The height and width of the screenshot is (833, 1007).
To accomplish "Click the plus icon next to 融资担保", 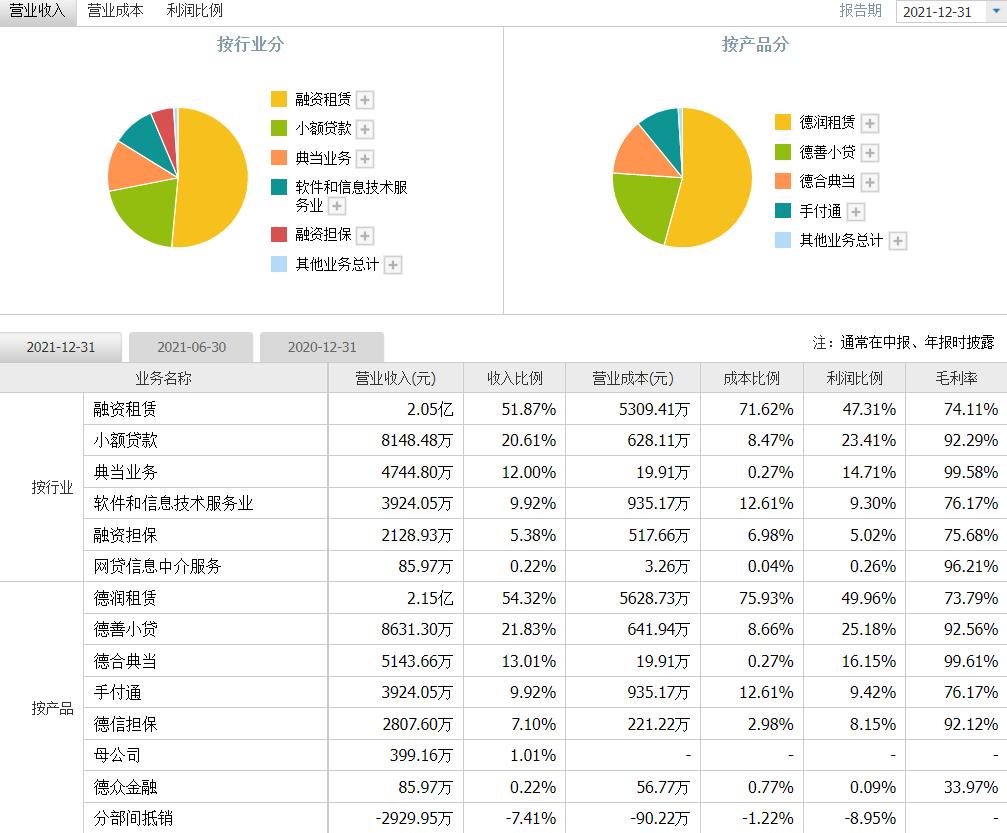I will pos(366,234).
